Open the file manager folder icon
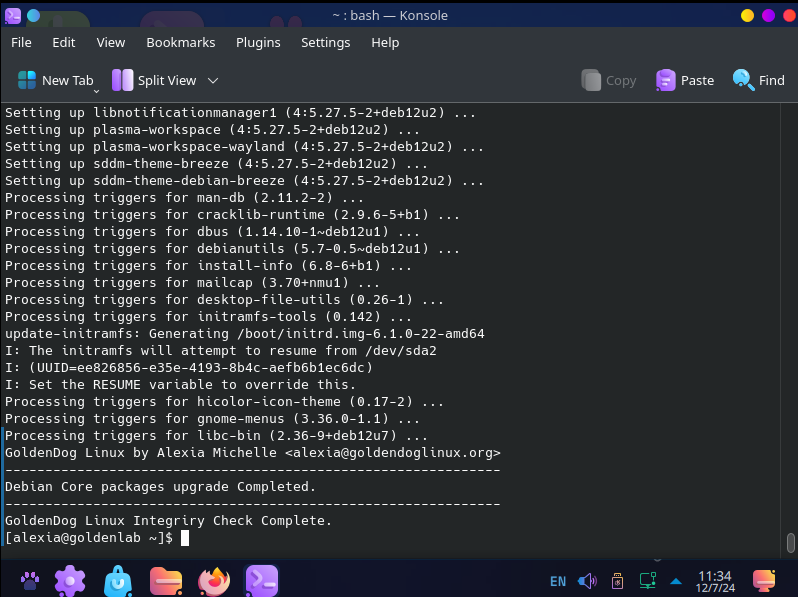Image resolution: width=798 pixels, height=597 pixels. 166,581
